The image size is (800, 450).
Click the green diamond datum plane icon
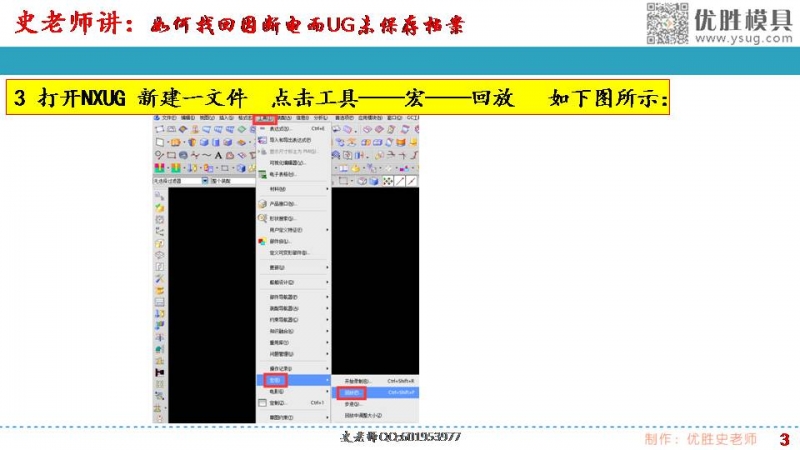[242, 130]
